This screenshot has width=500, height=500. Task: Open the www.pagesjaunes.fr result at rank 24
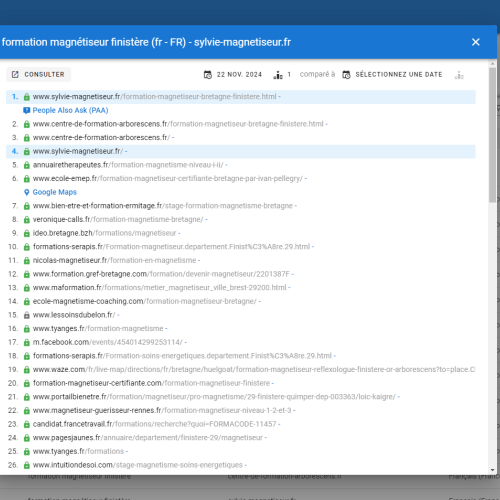(x=148, y=438)
